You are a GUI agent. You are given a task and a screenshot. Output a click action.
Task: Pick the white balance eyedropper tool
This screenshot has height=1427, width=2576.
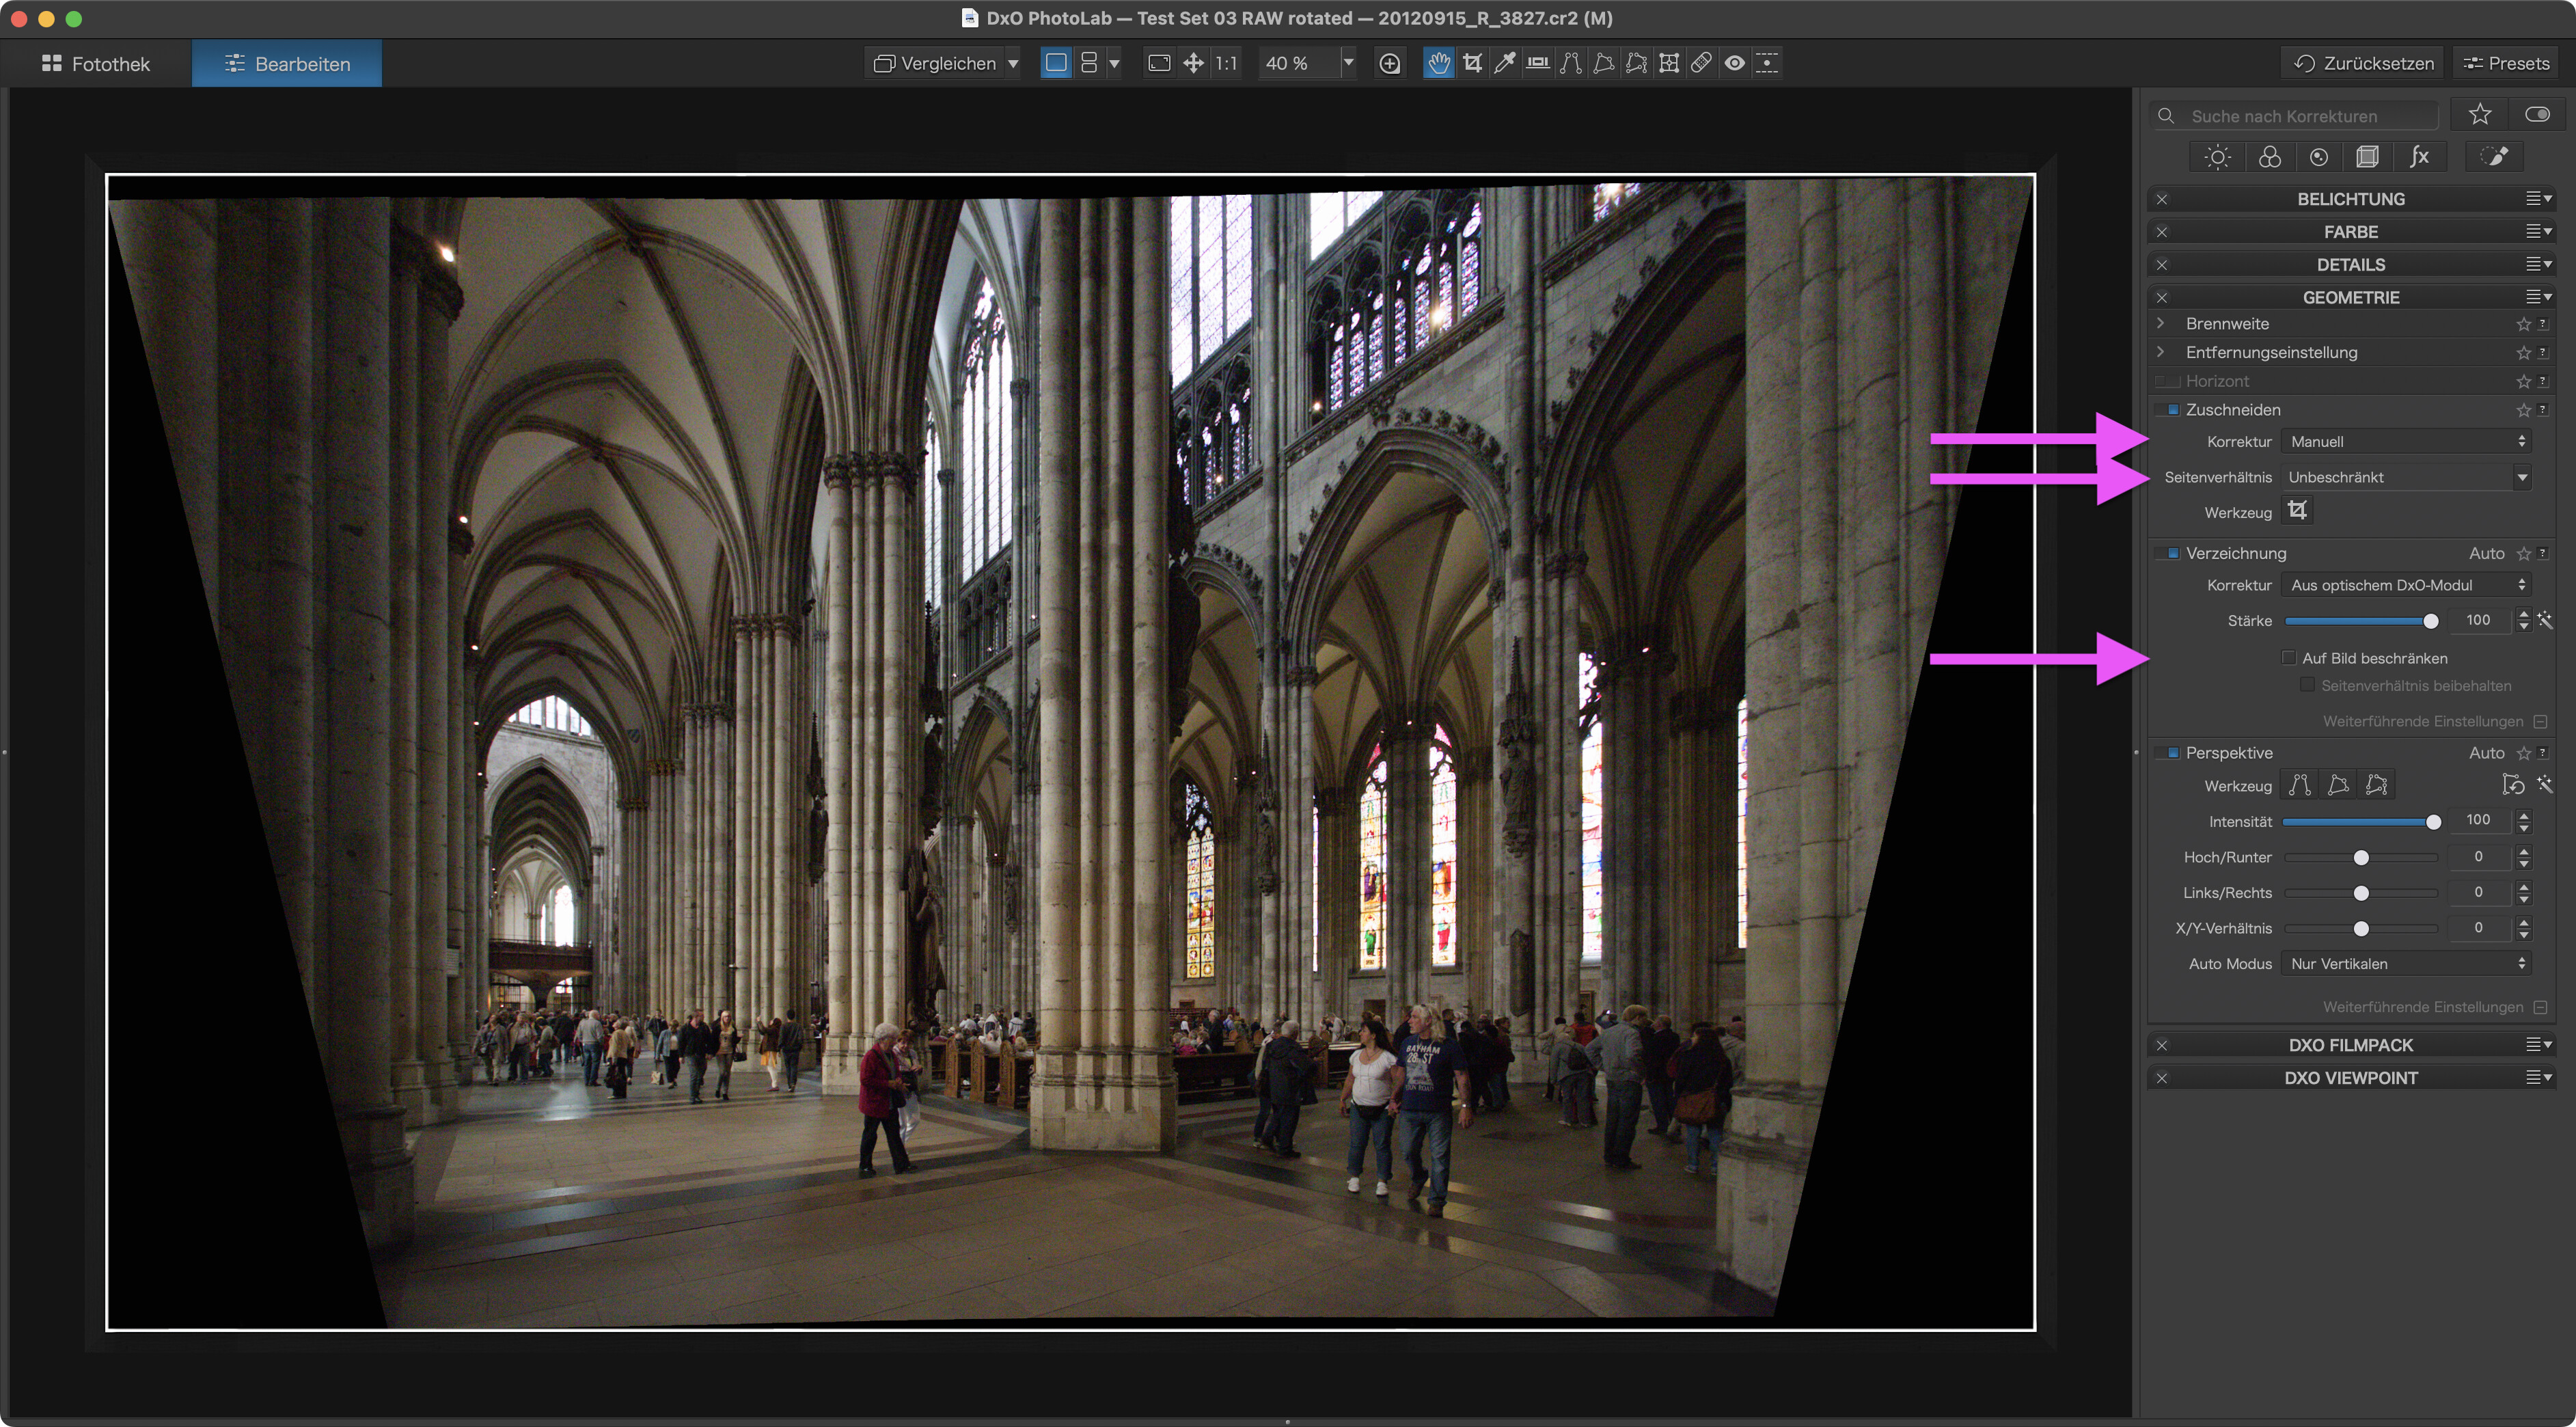coord(1505,63)
